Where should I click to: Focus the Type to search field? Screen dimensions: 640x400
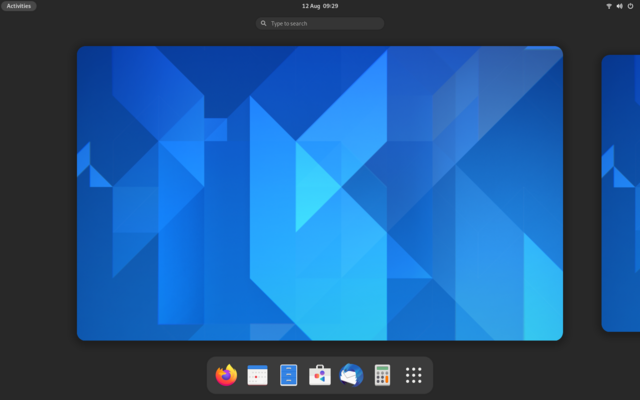click(320, 23)
